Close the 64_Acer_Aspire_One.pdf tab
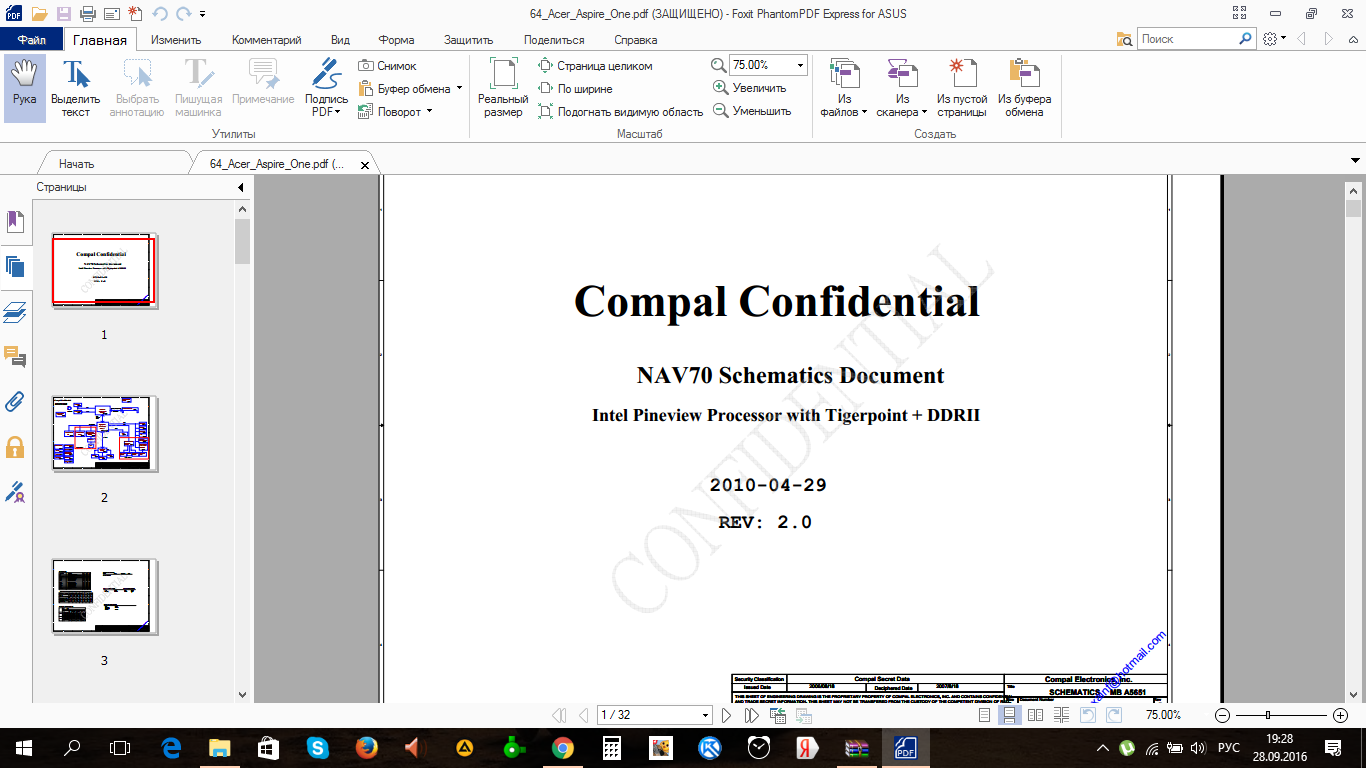The image size is (1366, 768). click(x=365, y=165)
